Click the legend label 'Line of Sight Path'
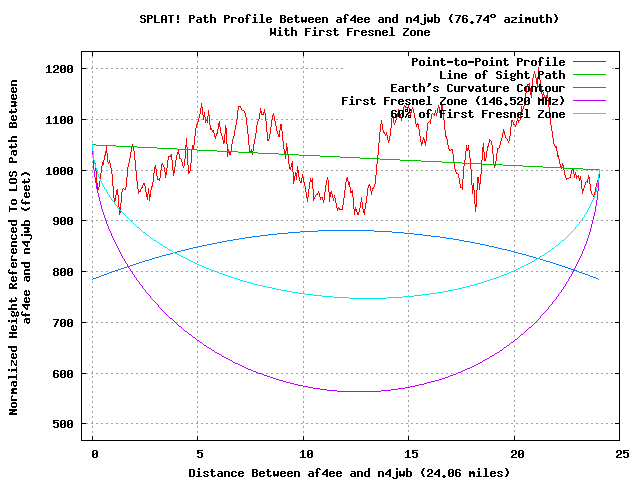Viewport: 640px width, 480px height. (x=502, y=75)
